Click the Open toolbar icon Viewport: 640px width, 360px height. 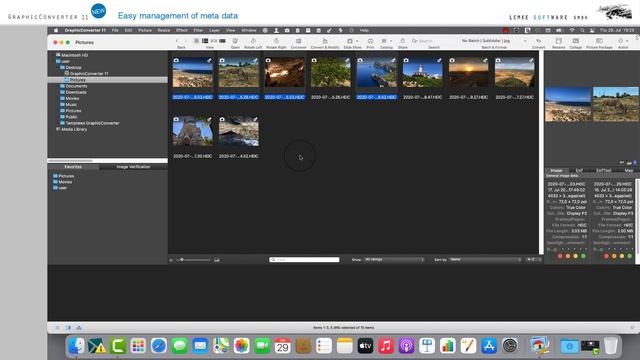235,41
